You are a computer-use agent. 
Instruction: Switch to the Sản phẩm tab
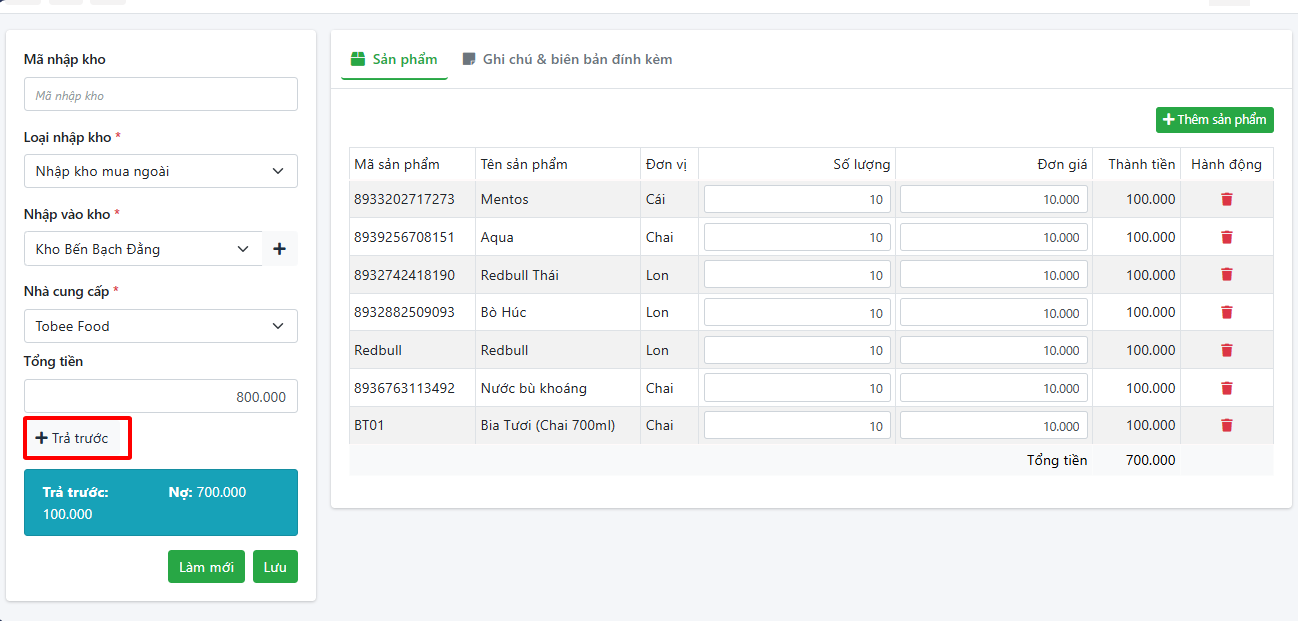point(394,60)
